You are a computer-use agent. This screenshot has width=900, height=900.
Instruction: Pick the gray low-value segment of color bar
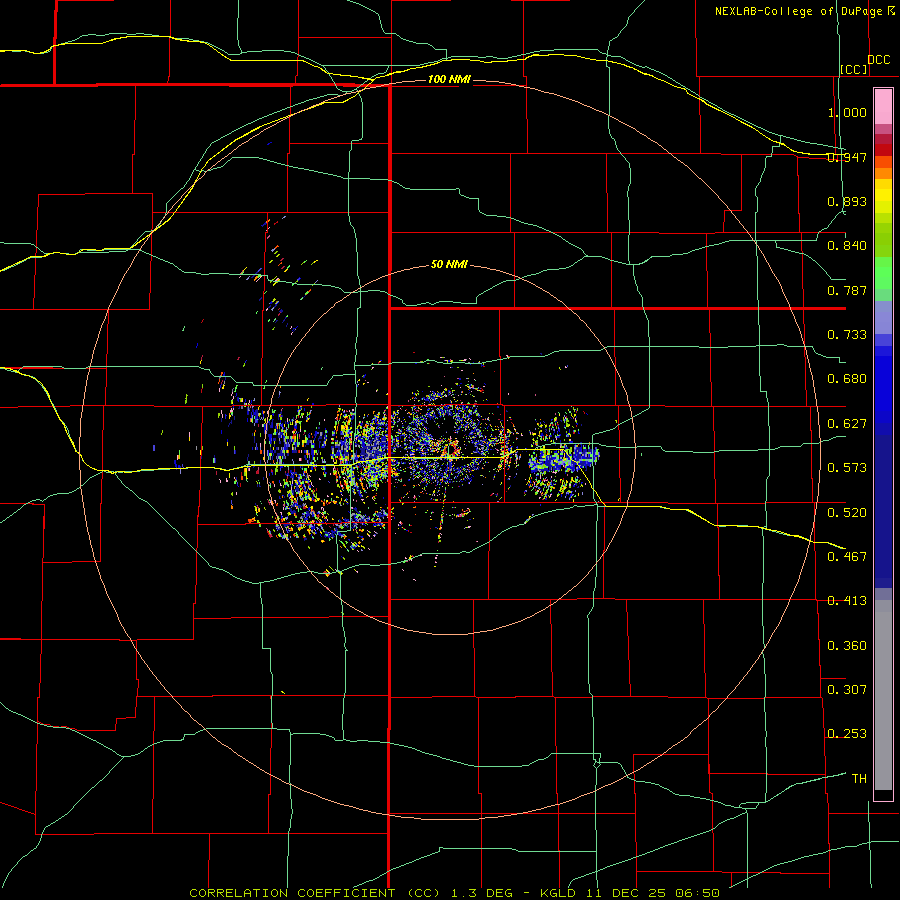pos(883,695)
